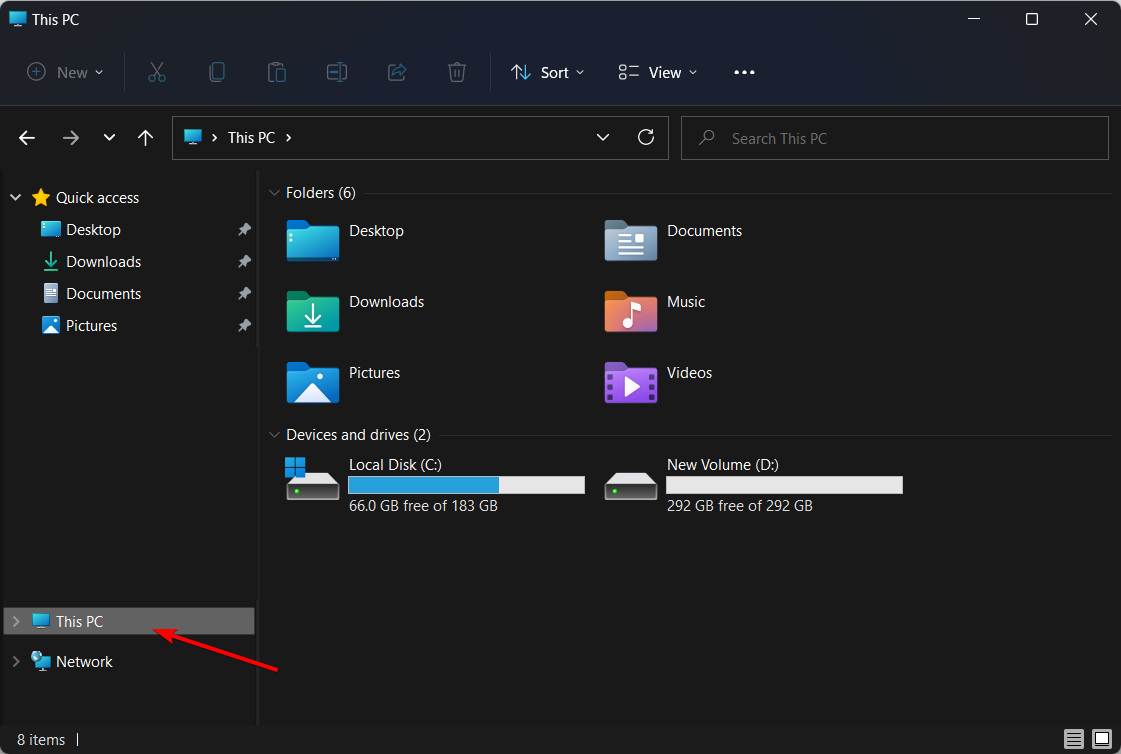The width and height of the screenshot is (1121, 754).
Task: Click the 'Local Disk (C:)' drive name
Action: point(395,465)
